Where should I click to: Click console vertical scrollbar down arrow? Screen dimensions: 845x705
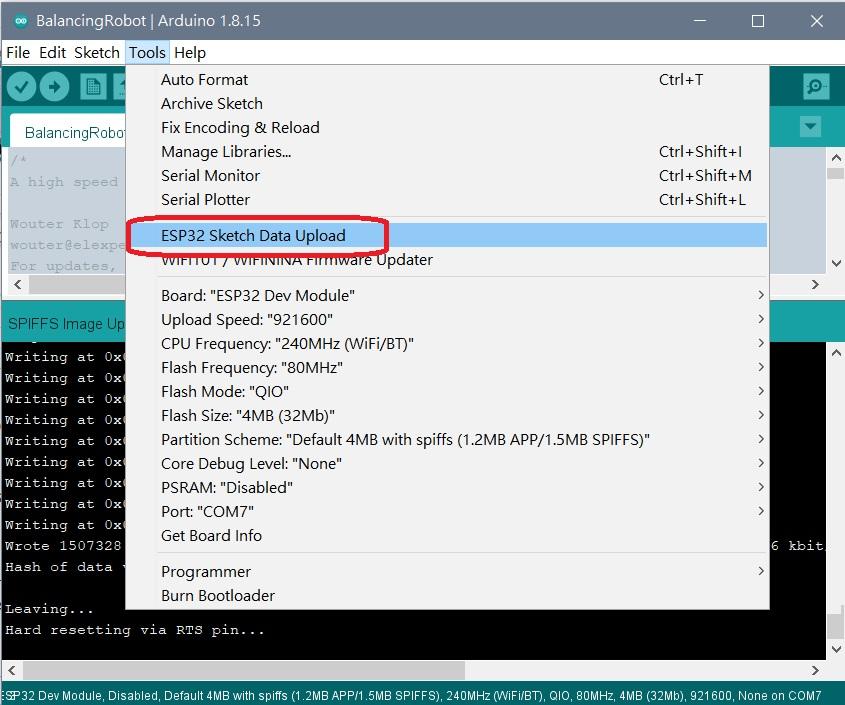point(836,649)
